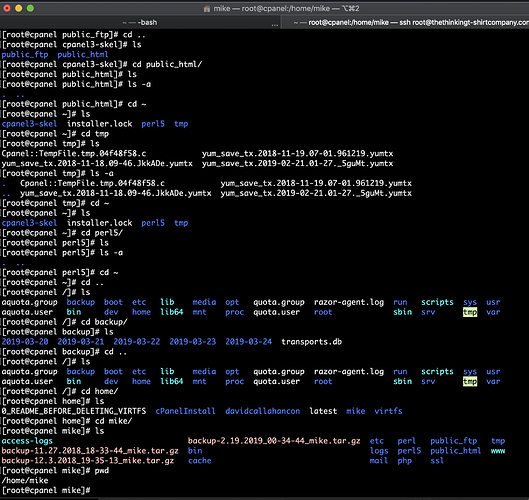Click the final command prompt line
Viewport: 529px width, 500px height.
[46, 491]
